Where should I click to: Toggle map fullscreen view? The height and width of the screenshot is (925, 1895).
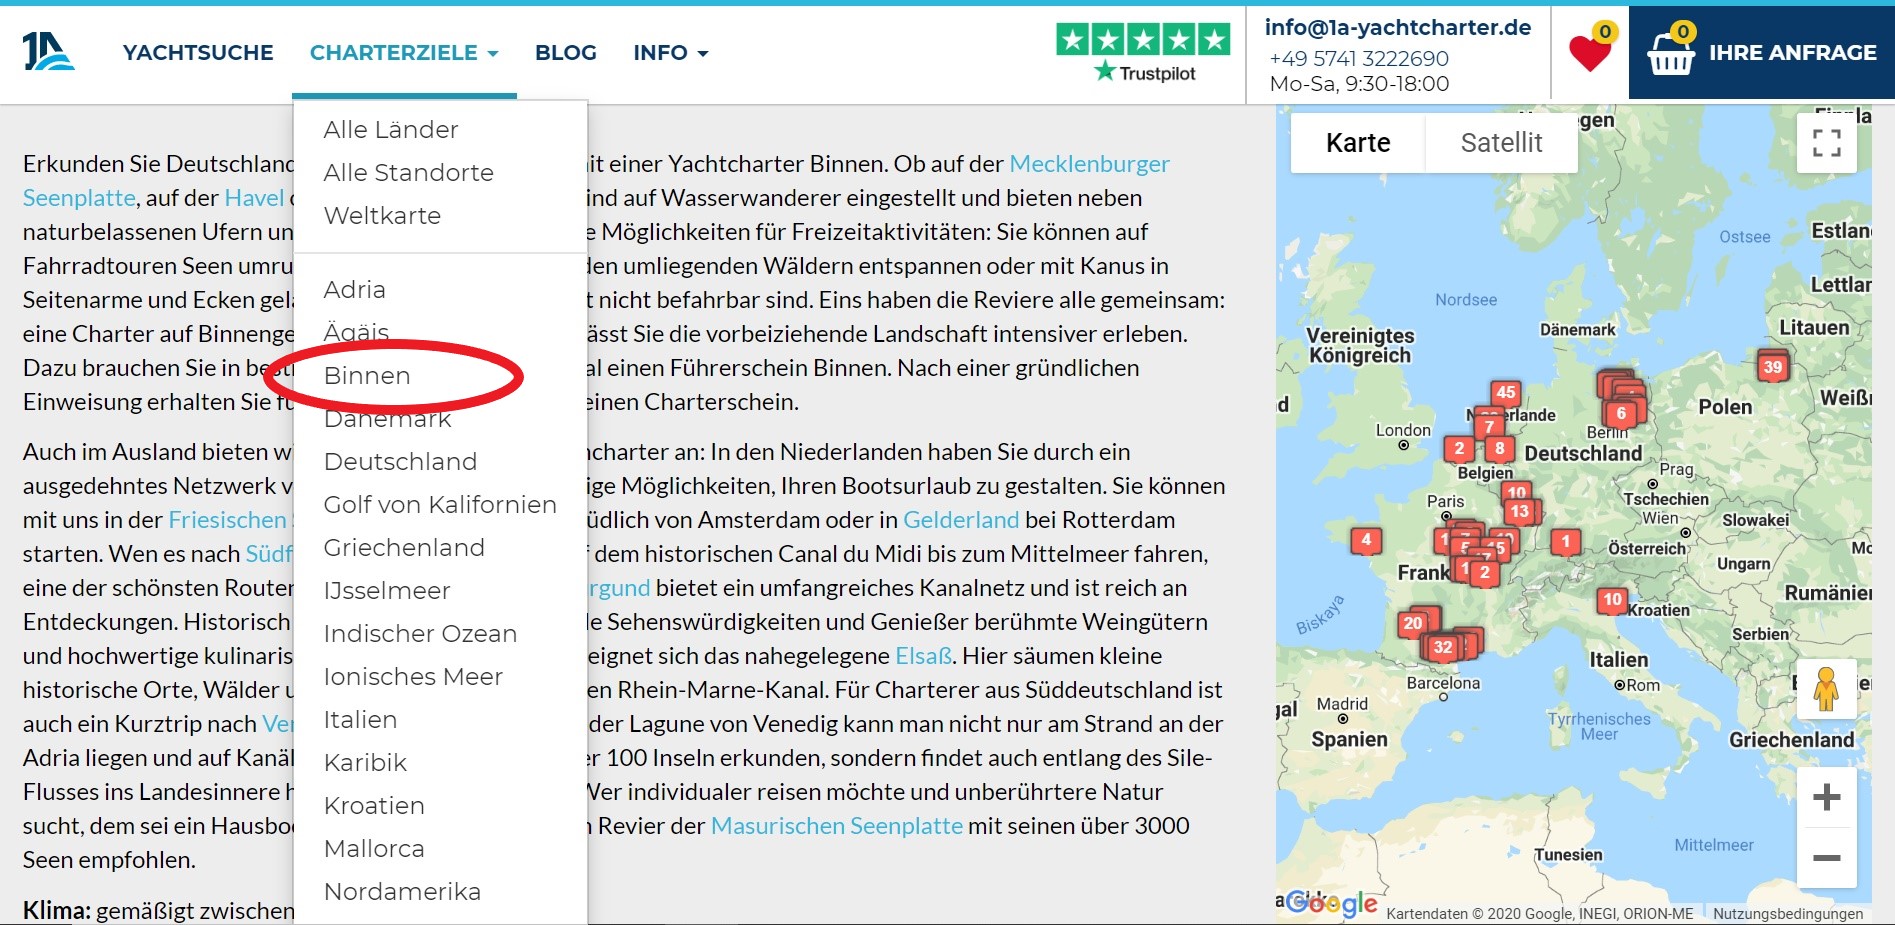point(1826,143)
